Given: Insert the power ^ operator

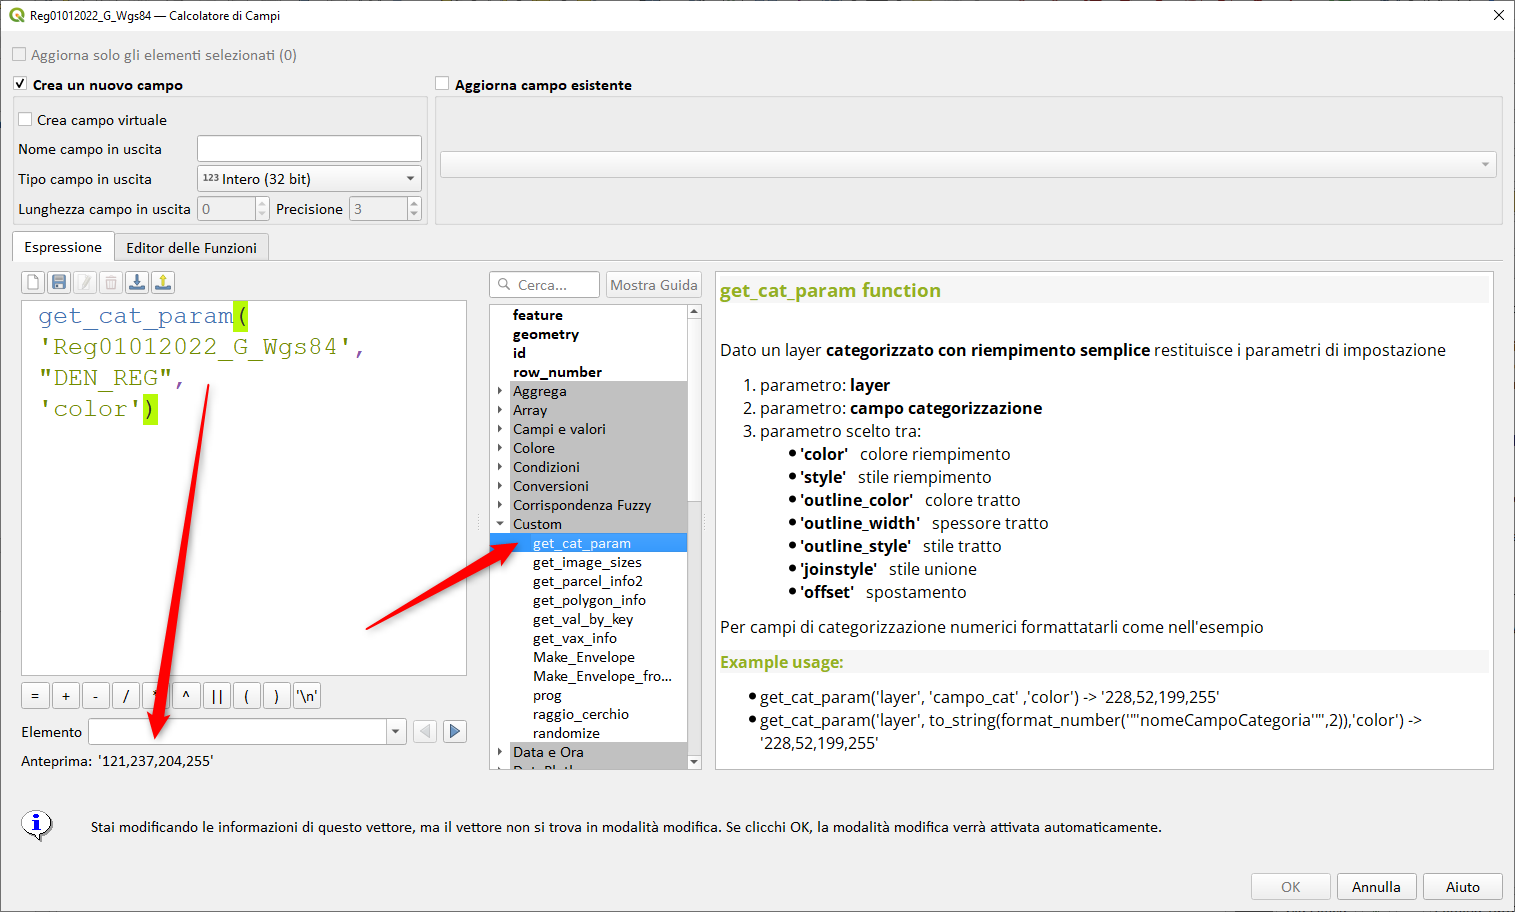Looking at the screenshot, I should pos(186,696).
